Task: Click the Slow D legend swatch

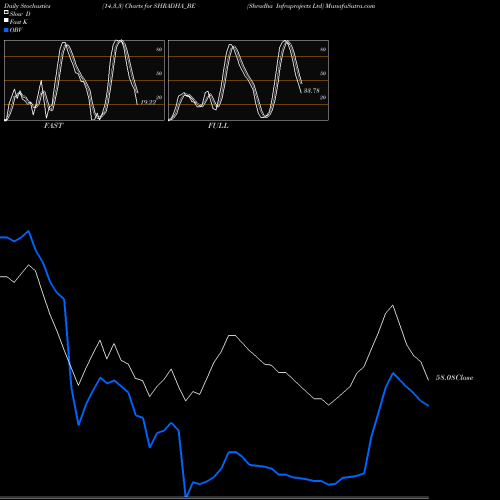Action: 6,12
